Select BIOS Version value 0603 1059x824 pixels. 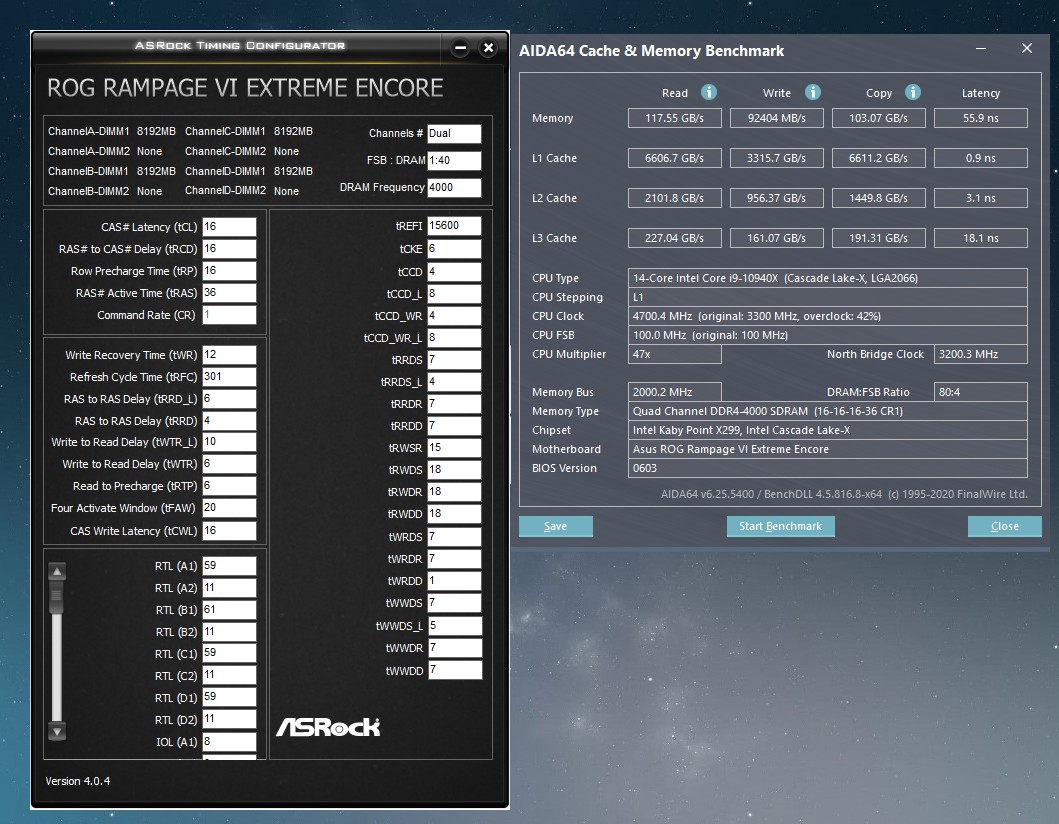click(827, 468)
